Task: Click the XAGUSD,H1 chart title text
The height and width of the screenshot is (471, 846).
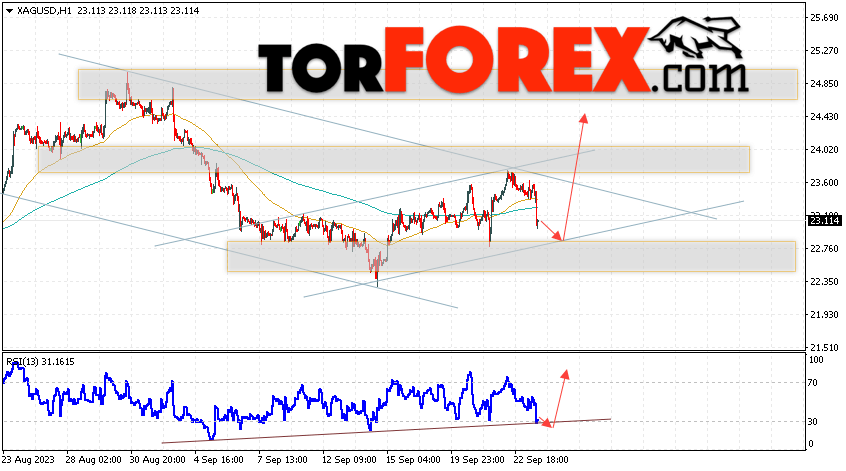Action: tap(44, 11)
